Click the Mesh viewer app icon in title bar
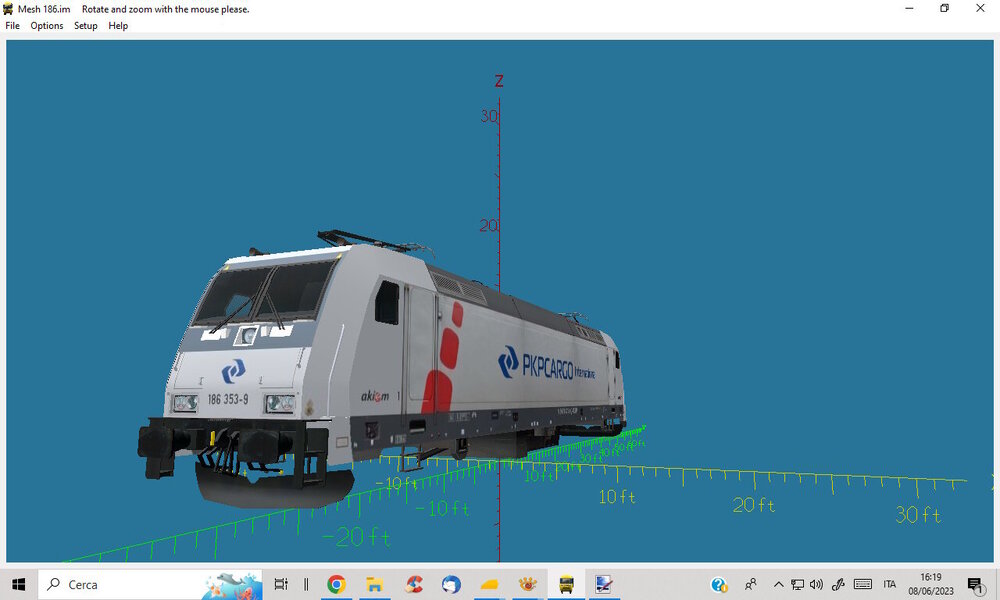The height and width of the screenshot is (600, 1000). click(x=8, y=9)
